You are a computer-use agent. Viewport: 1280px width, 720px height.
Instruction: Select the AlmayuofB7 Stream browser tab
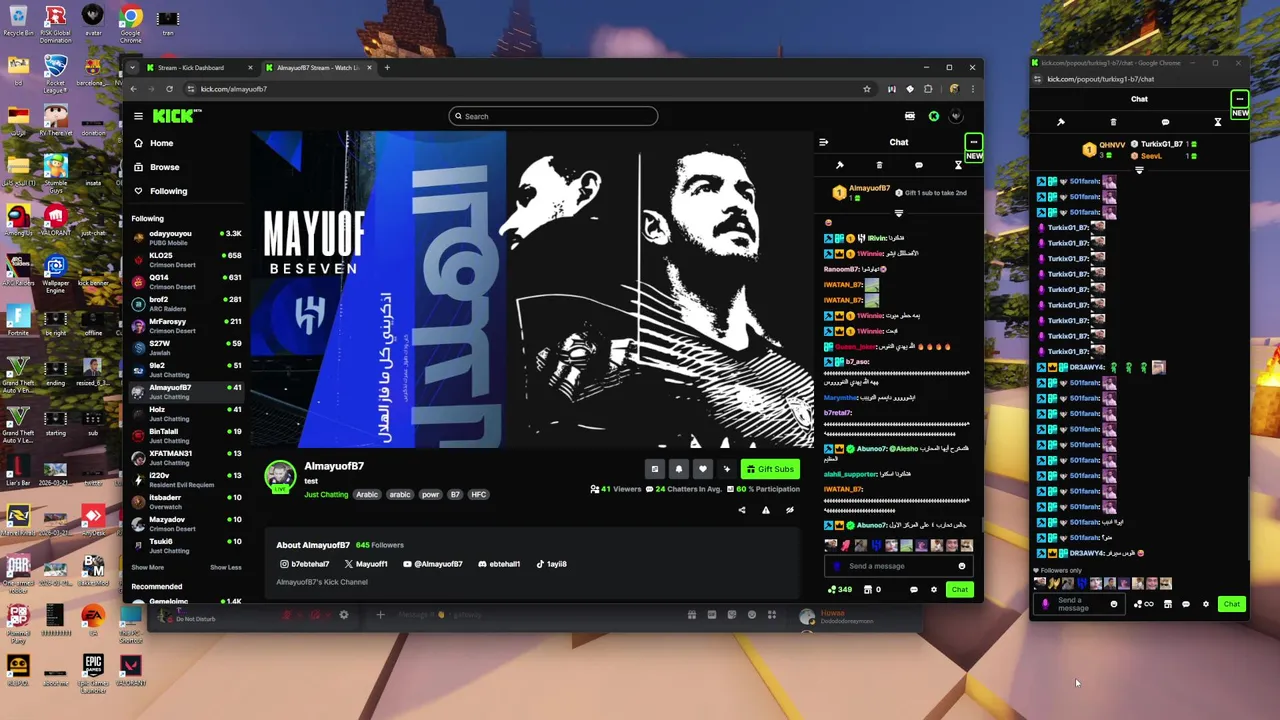318,68
